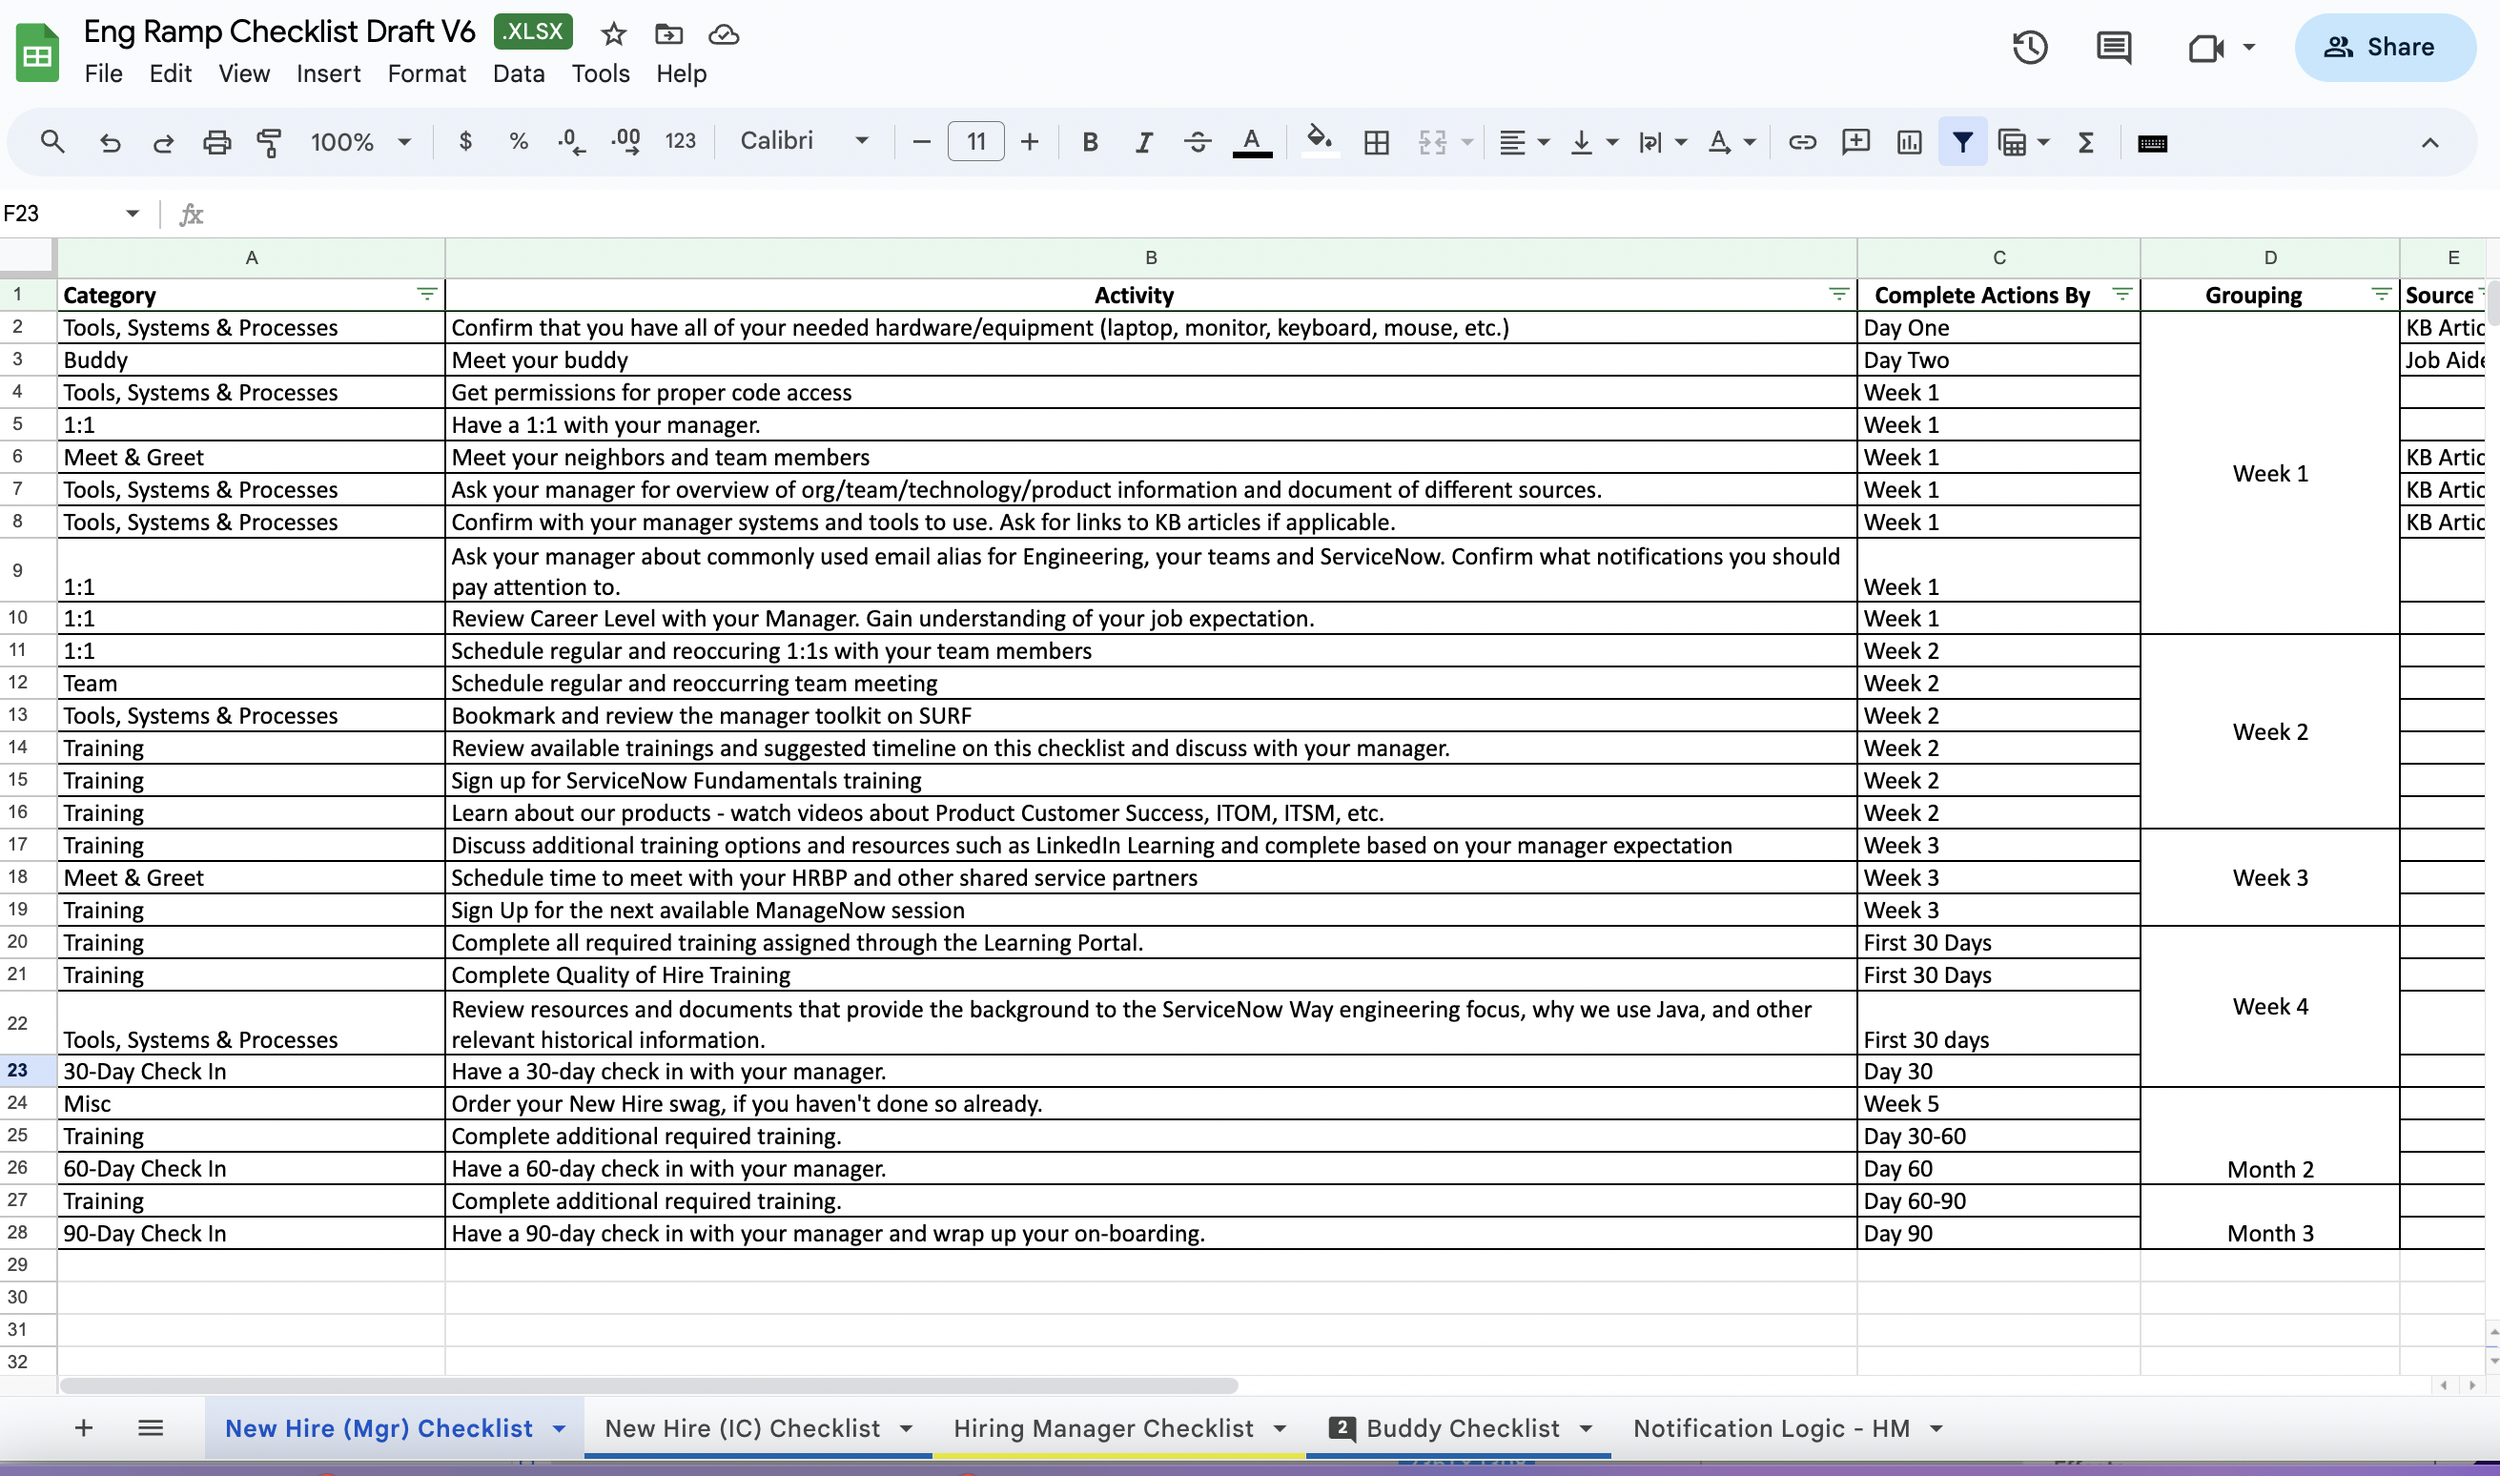This screenshot has height=1476, width=2500.
Task: Toggle strikethrough formatting
Action: [1197, 142]
